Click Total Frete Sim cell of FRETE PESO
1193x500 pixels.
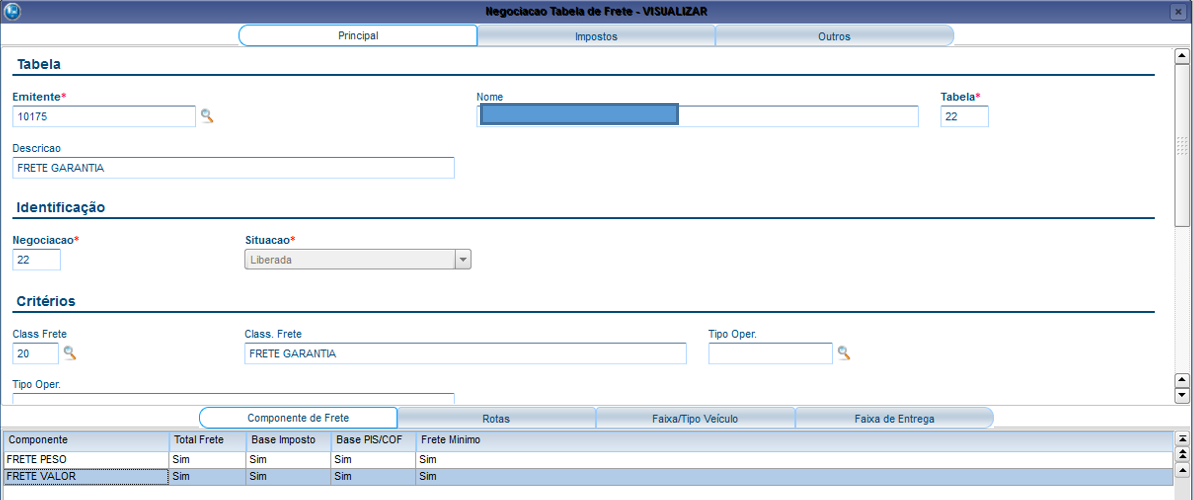(207, 460)
